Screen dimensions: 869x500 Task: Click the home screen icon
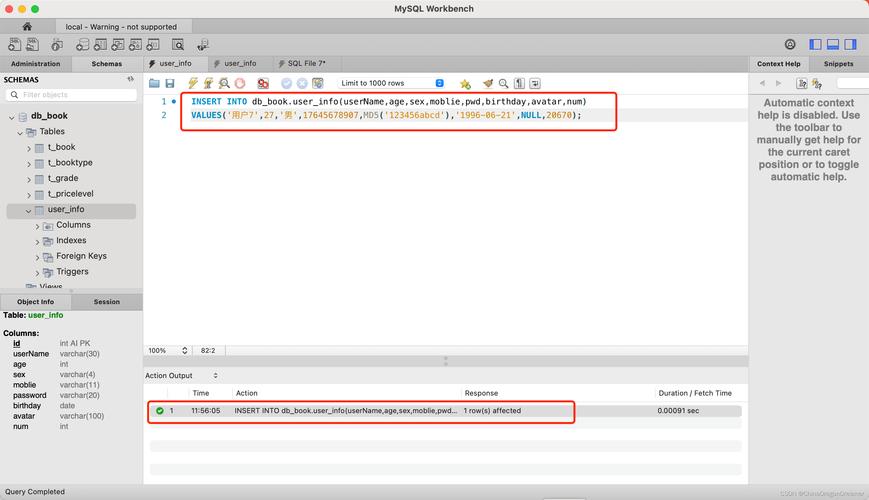[27, 26]
